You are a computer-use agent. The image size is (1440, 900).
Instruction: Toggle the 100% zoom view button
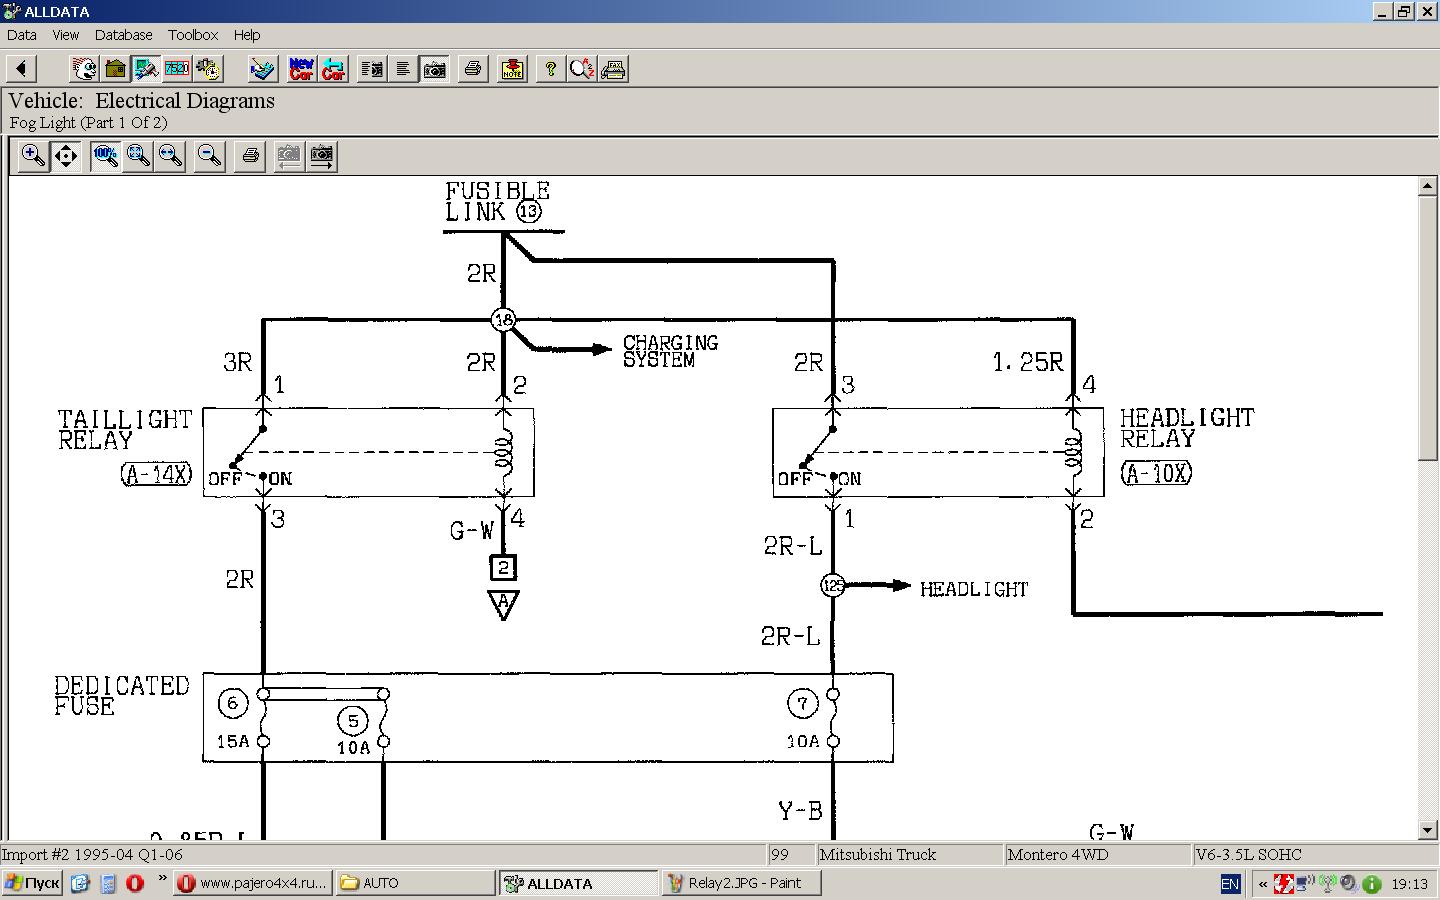click(x=105, y=156)
